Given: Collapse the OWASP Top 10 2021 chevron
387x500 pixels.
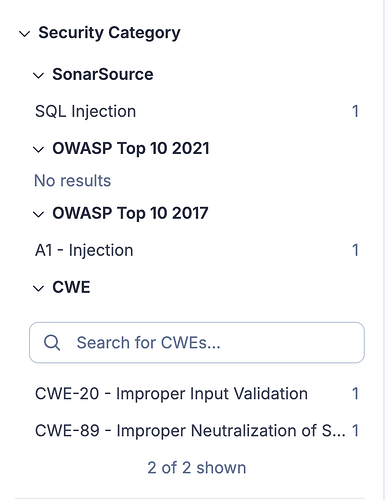Looking at the screenshot, I should 38,149.
